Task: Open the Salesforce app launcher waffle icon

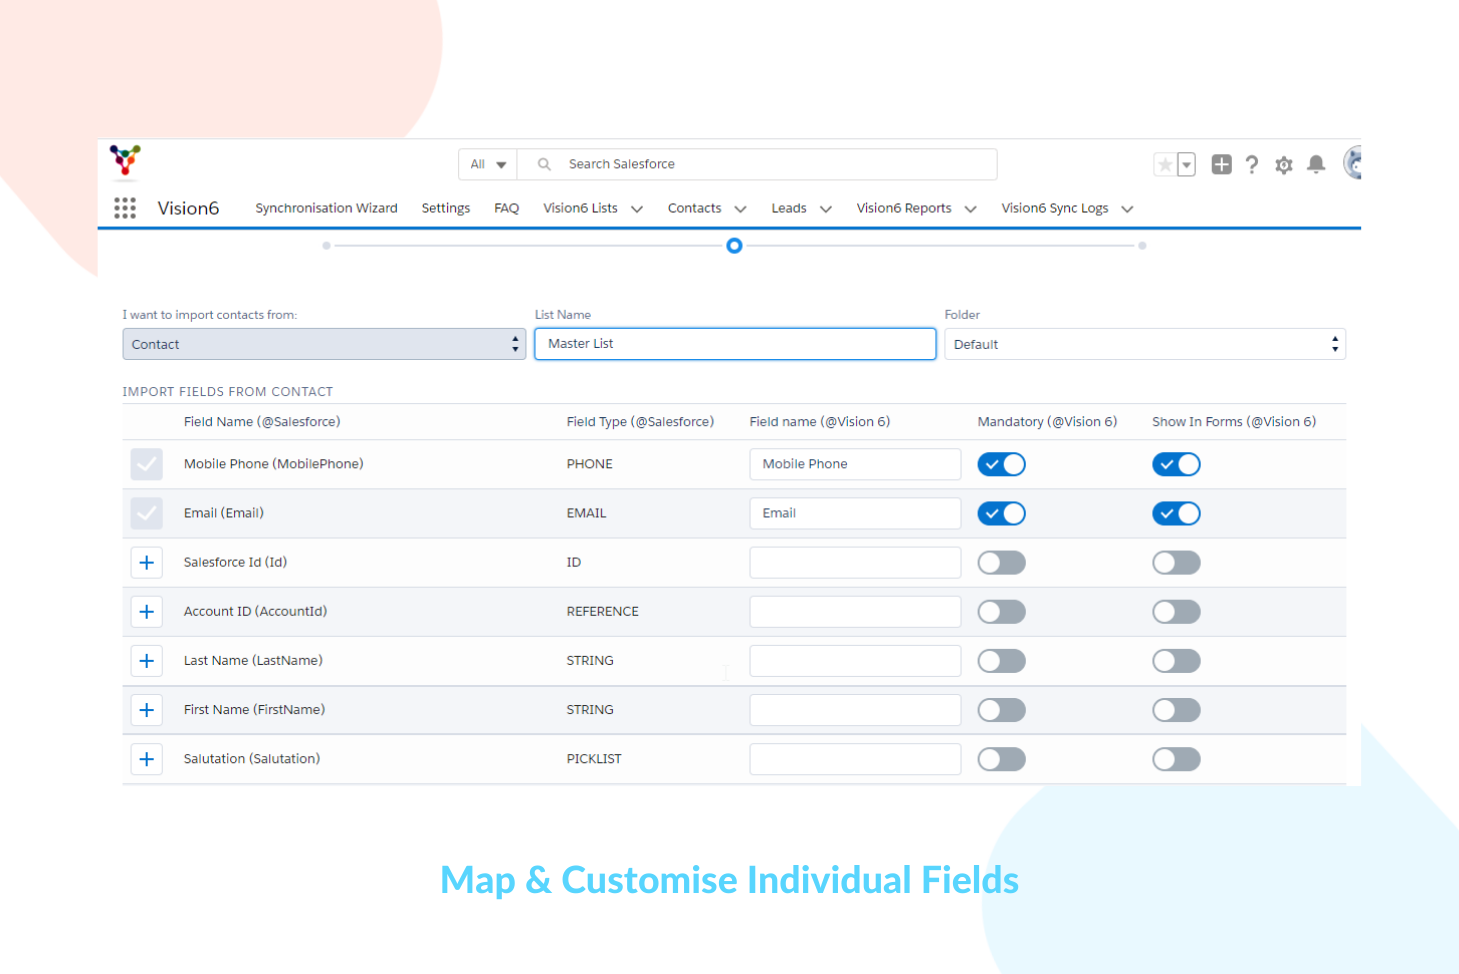Action: [x=124, y=208]
